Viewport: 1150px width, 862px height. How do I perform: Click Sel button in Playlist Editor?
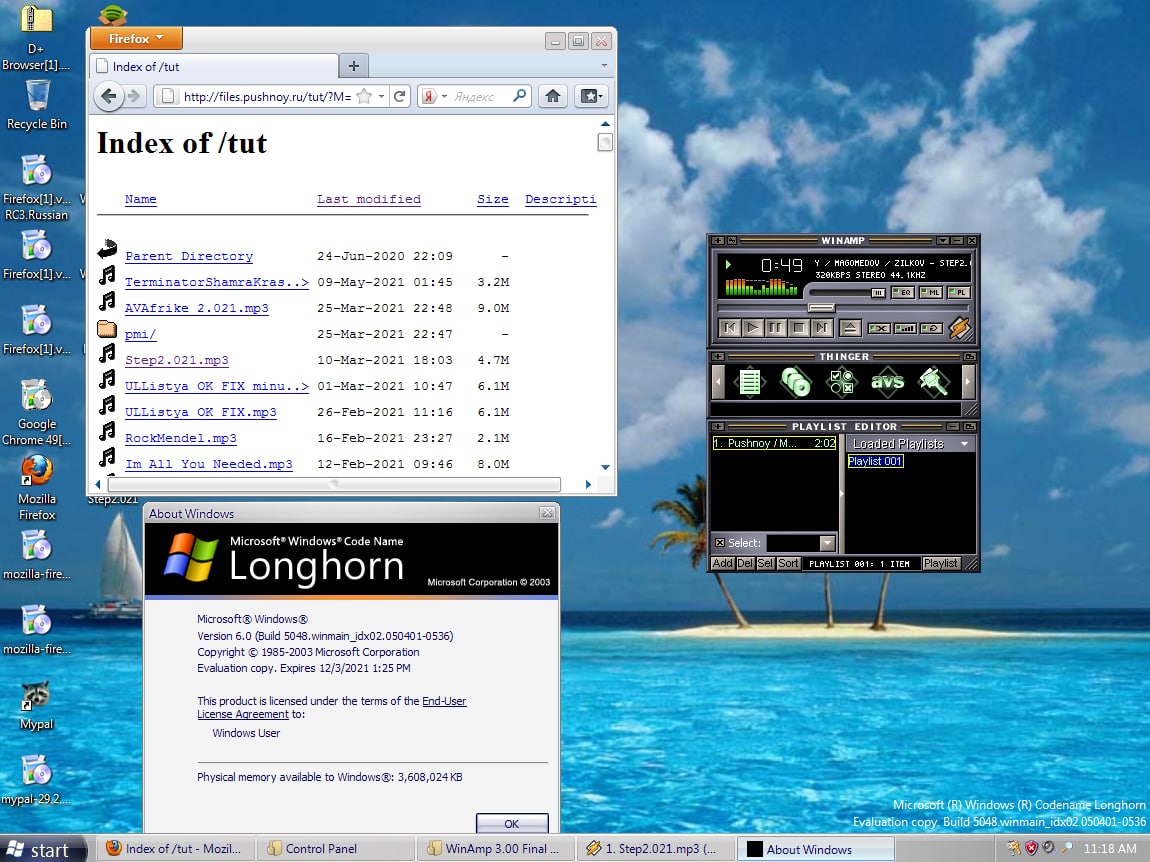tap(765, 563)
